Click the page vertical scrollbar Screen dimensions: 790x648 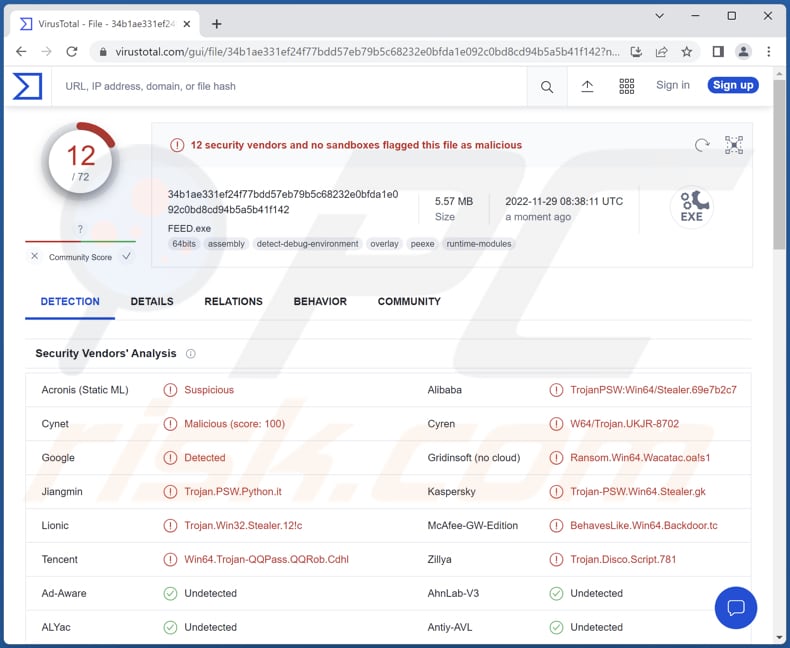780,200
